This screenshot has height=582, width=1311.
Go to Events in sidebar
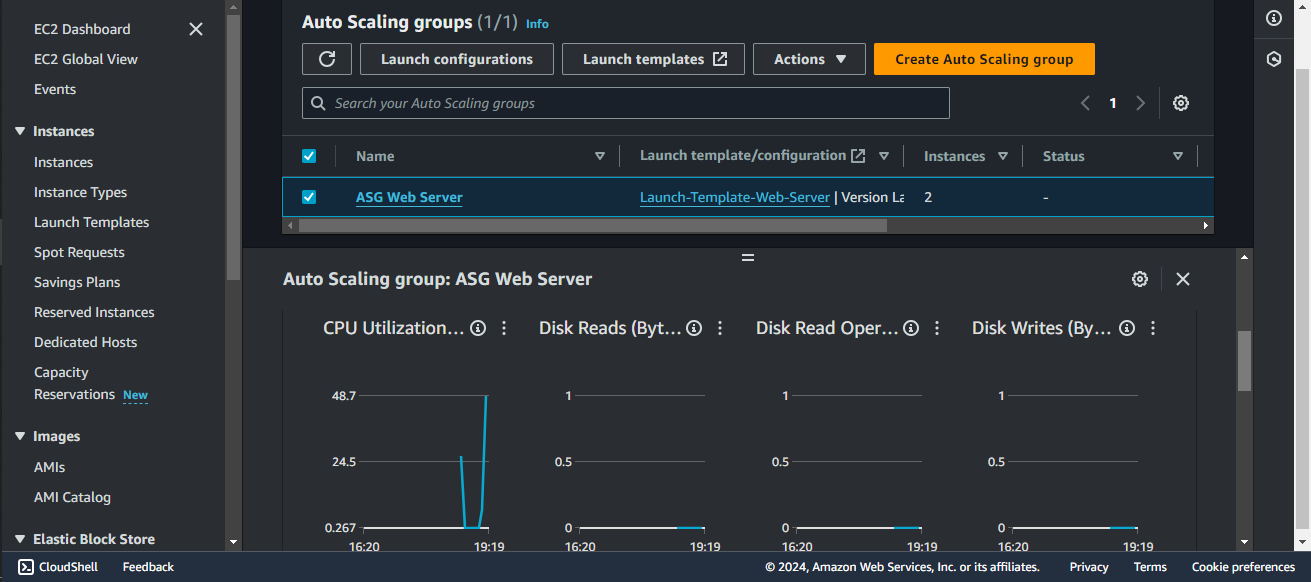[x=55, y=89]
